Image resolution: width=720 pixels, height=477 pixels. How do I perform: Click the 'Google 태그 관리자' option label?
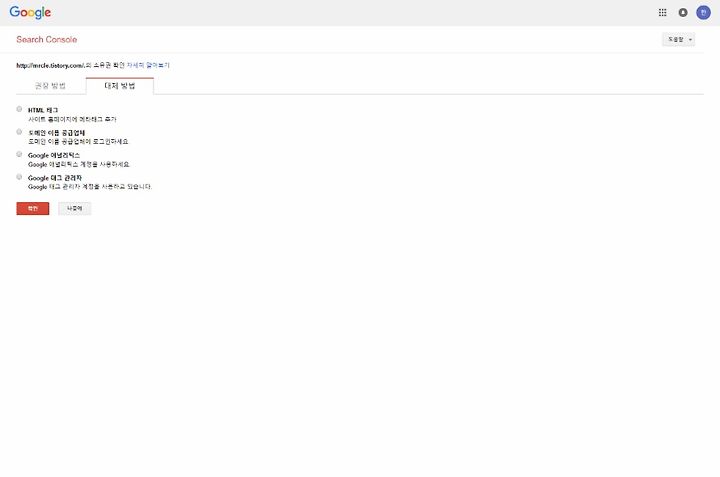55,178
